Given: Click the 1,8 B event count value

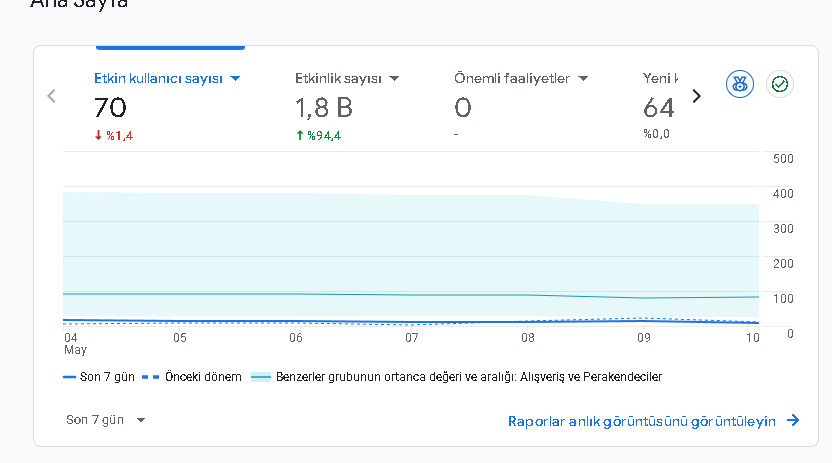Looking at the screenshot, I should click(x=324, y=108).
